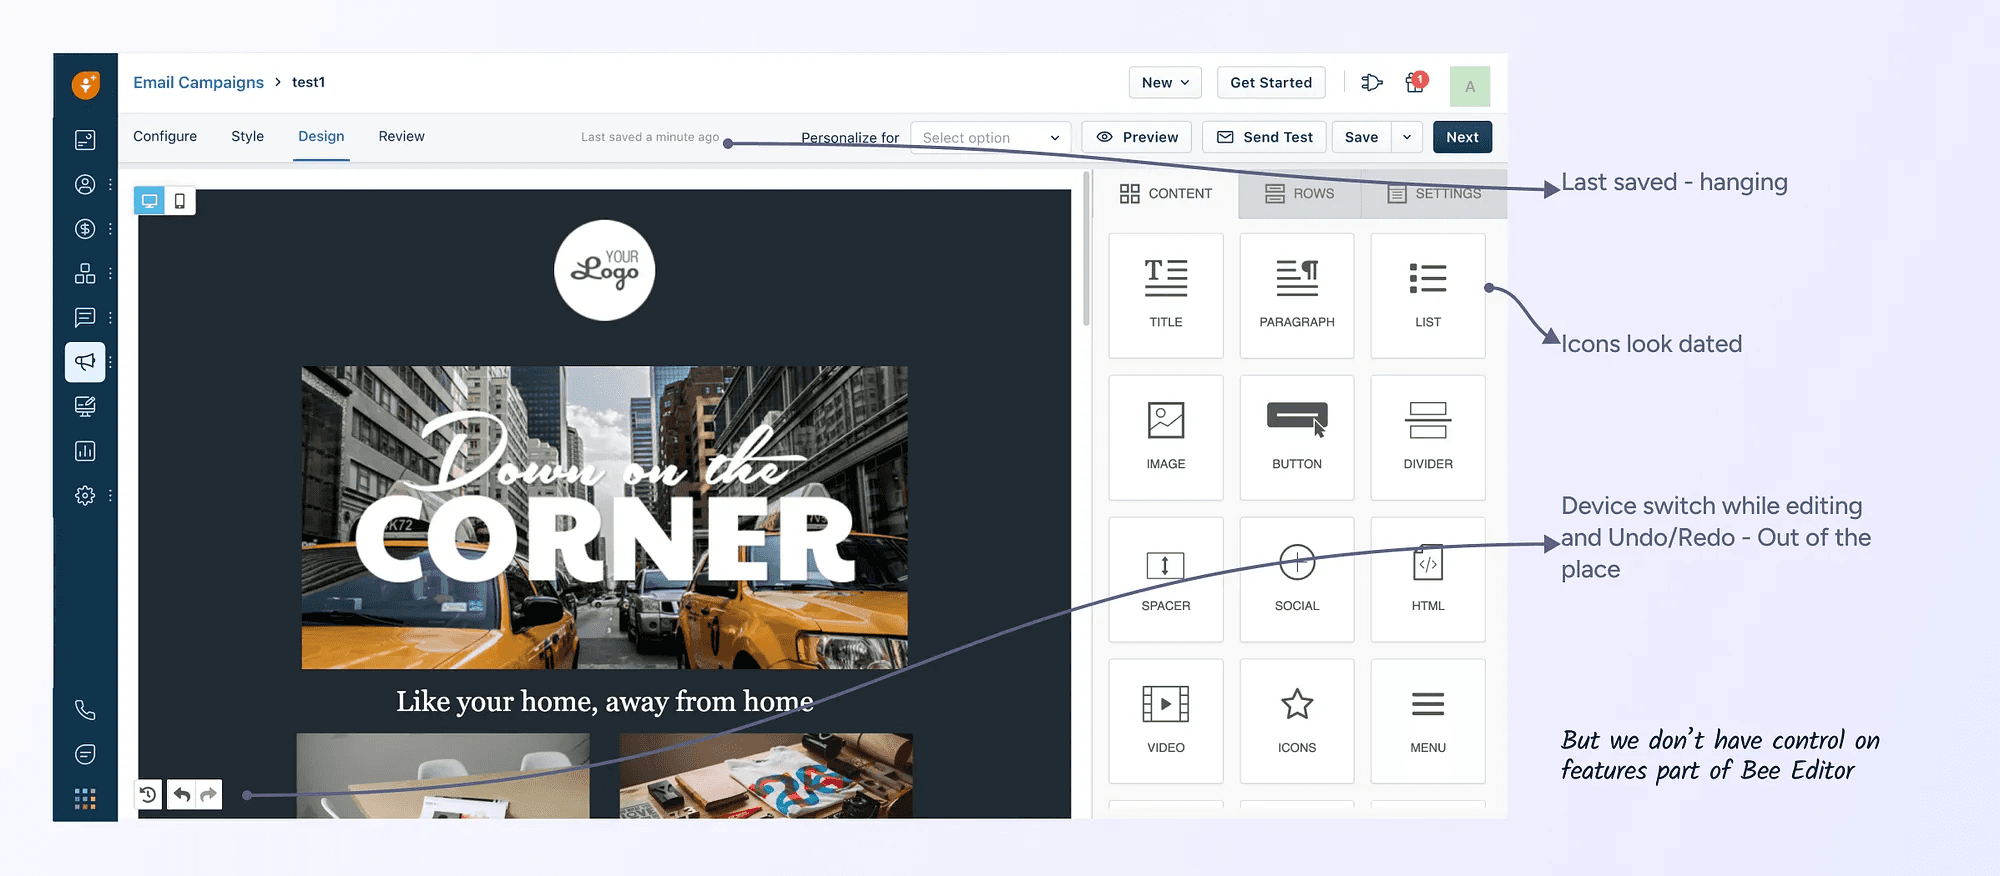Expand the three-dot menu beside contacts icon
2000x876 pixels.
click(110, 185)
